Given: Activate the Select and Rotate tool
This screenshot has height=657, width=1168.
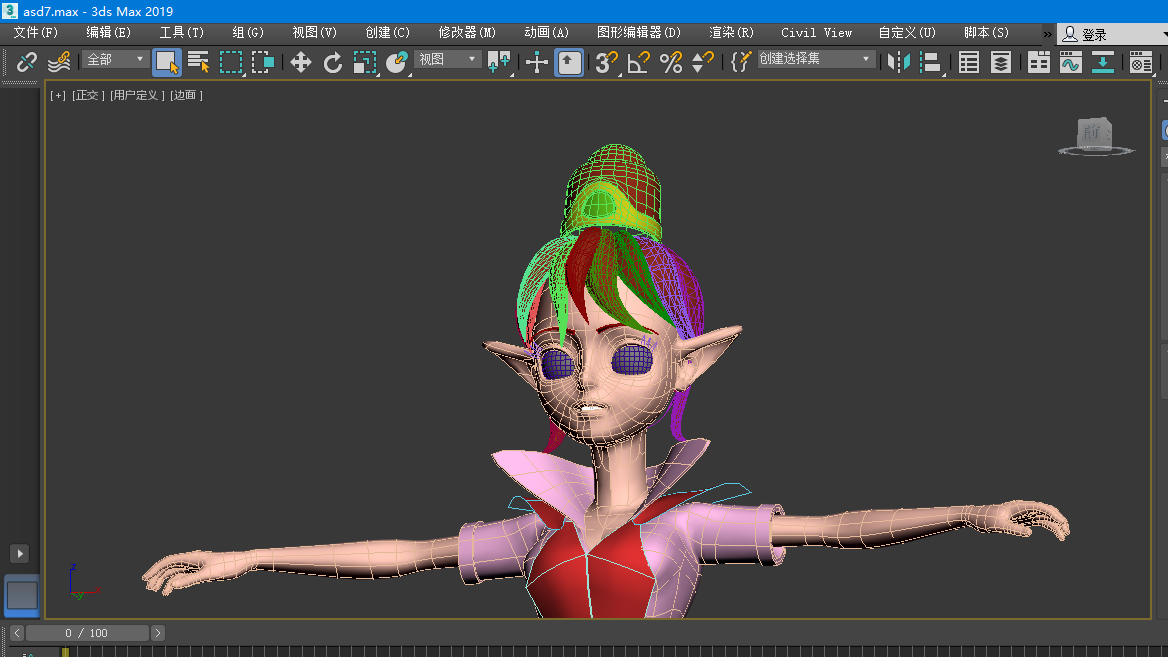Looking at the screenshot, I should [333, 63].
